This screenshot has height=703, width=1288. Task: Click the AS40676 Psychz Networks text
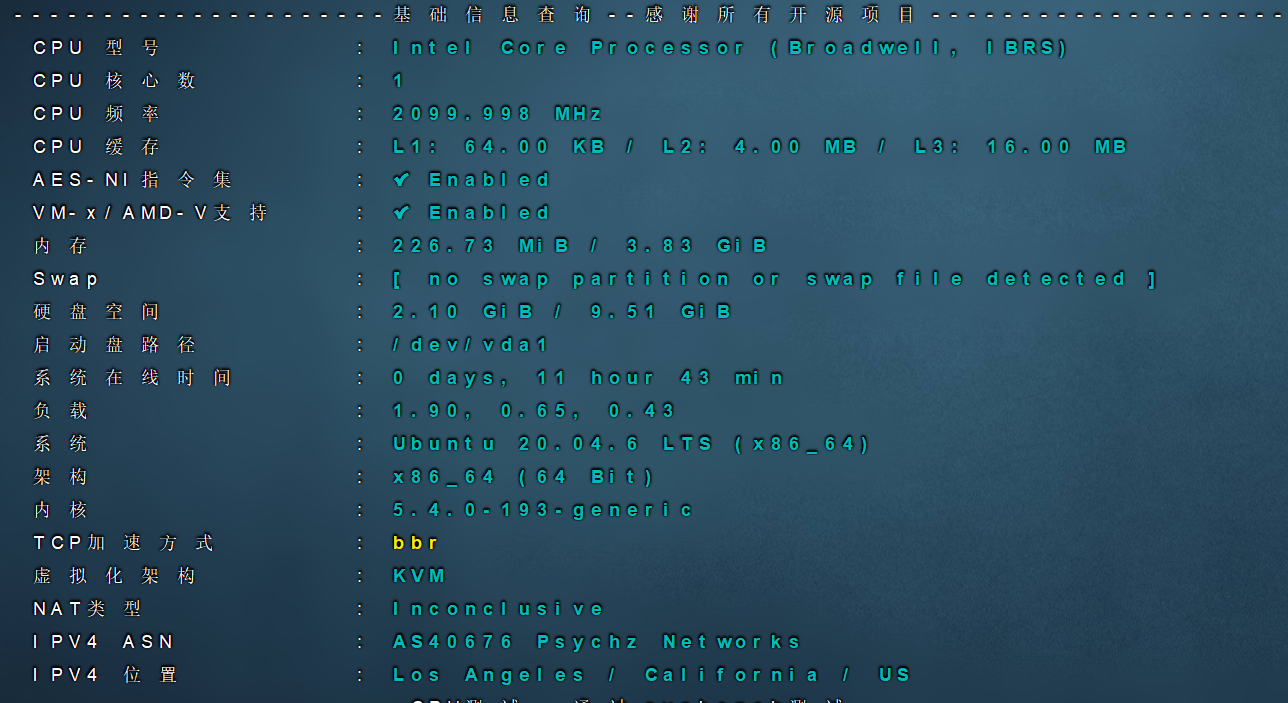pyautogui.click(x=597, y=642)
